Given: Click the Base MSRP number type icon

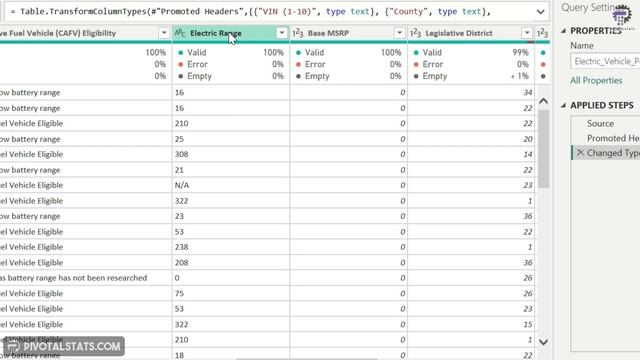Looking at the screenshot, I should 298,33.
